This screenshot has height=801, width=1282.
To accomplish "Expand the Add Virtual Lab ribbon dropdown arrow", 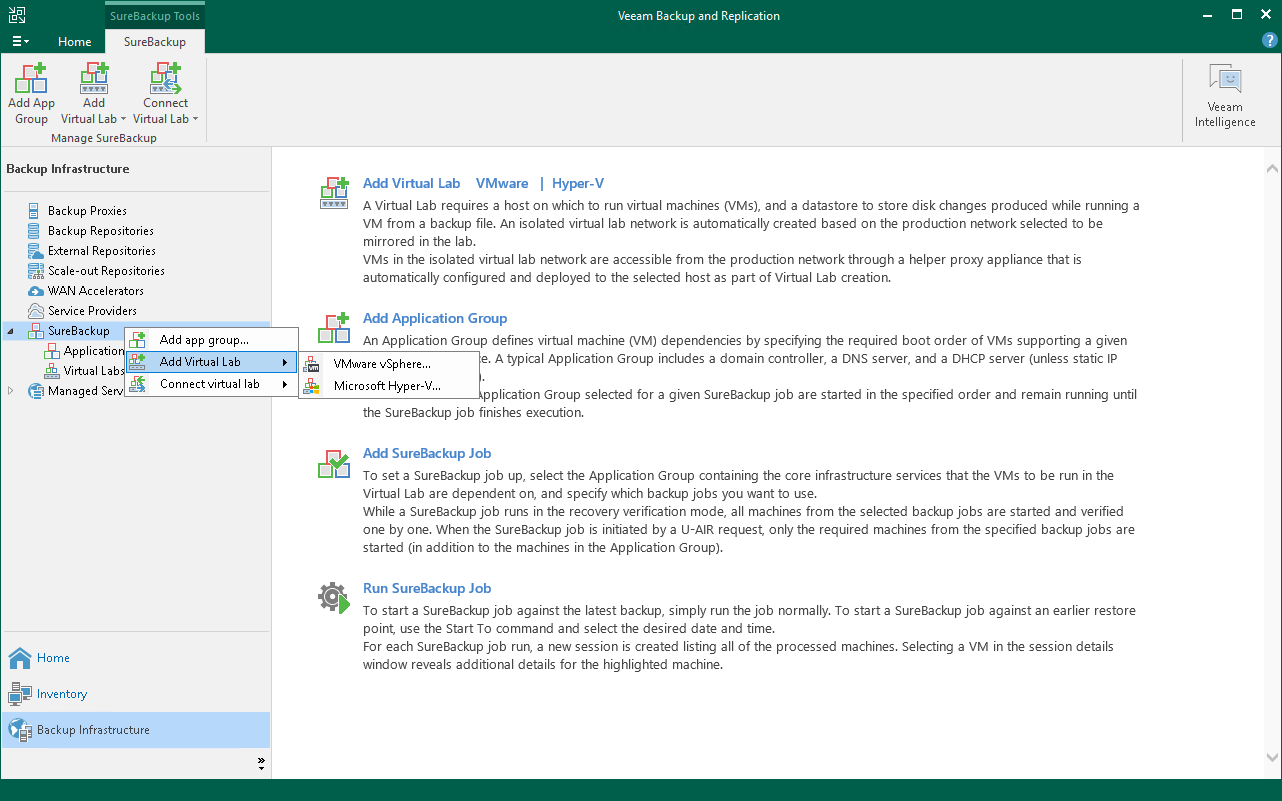I will pyautogui.click(x=123, y=119).
